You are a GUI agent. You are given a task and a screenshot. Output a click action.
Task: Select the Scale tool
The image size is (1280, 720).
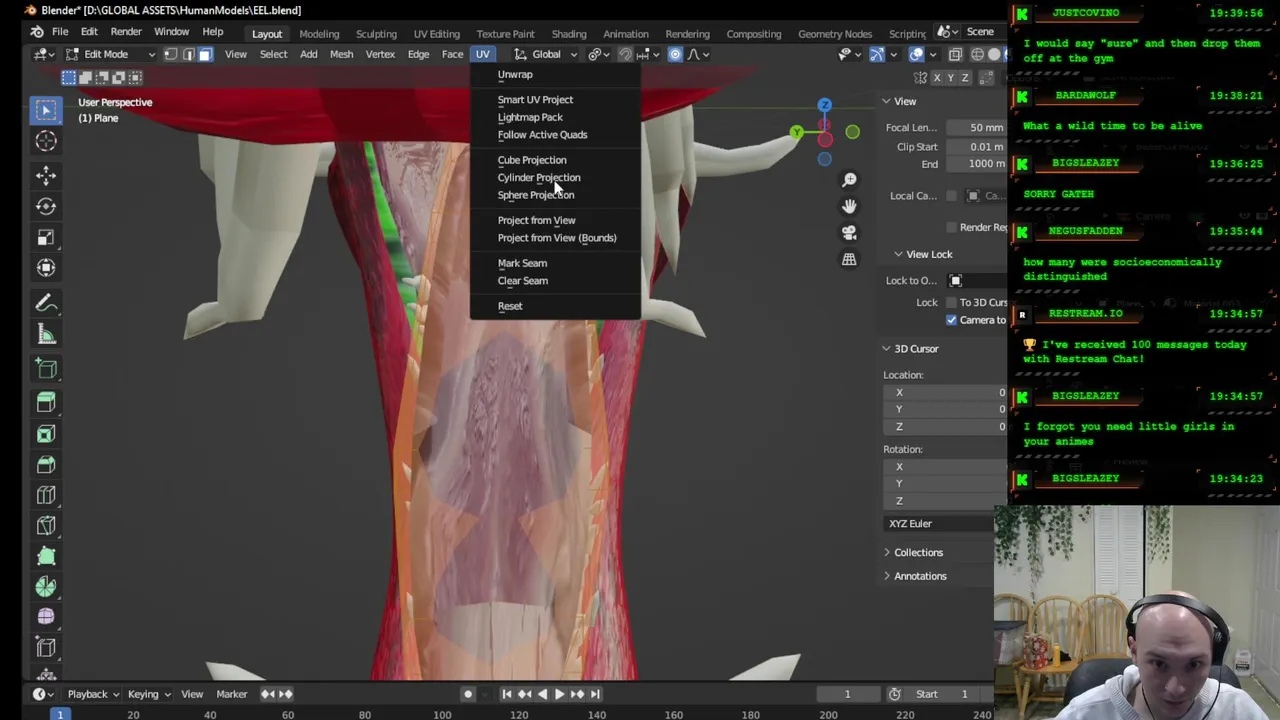[x=46, y=237]
